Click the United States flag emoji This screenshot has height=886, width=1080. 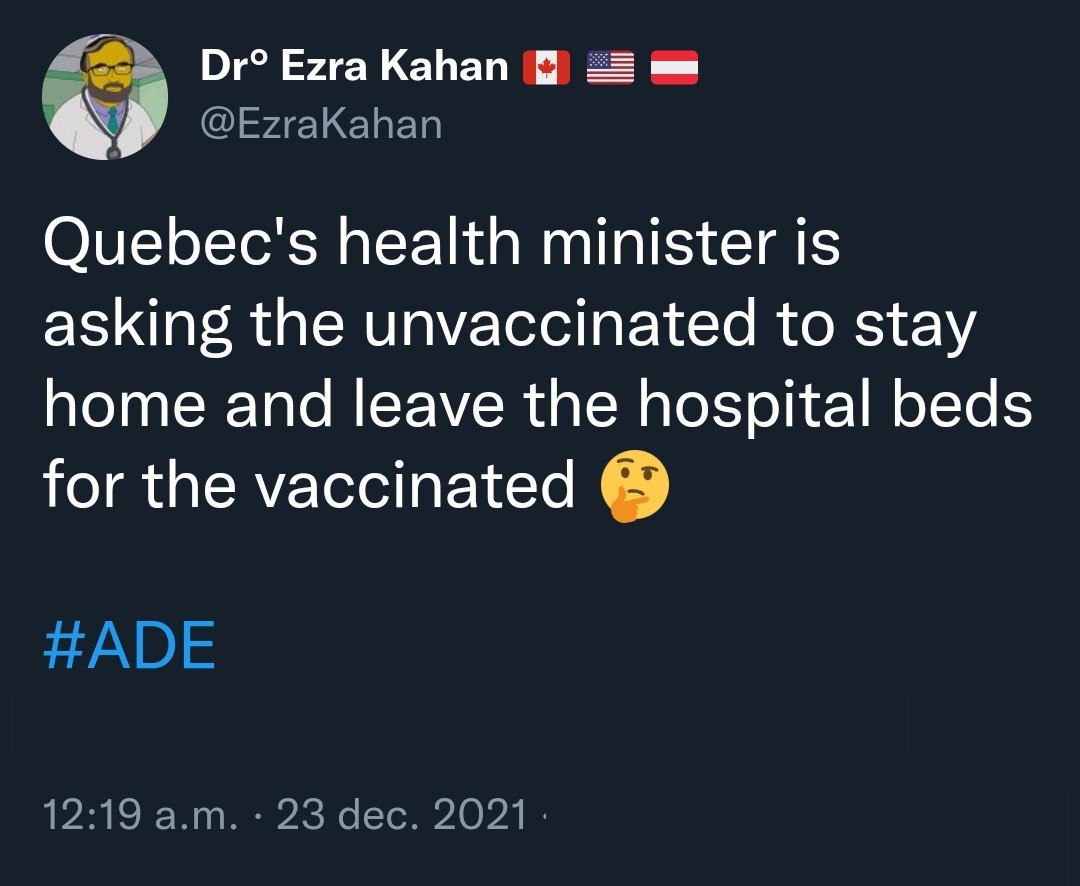610,68
